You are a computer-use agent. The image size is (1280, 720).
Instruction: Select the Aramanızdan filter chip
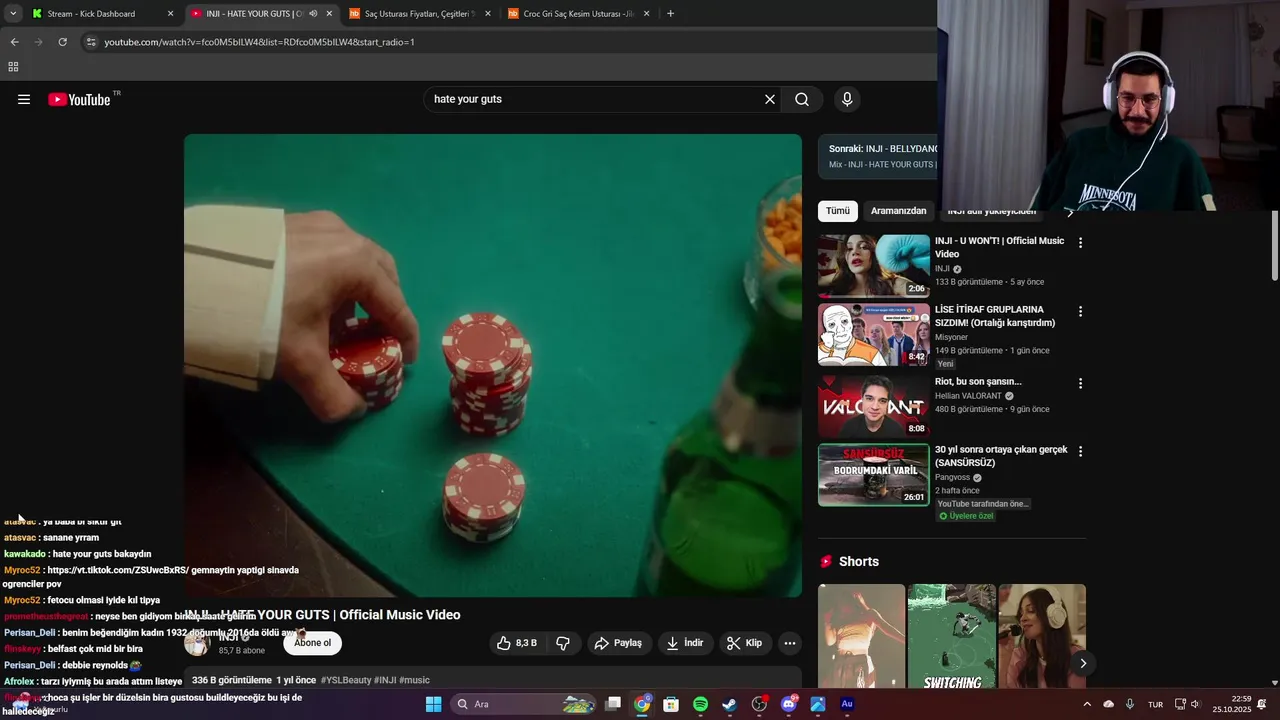click(898, 211)
